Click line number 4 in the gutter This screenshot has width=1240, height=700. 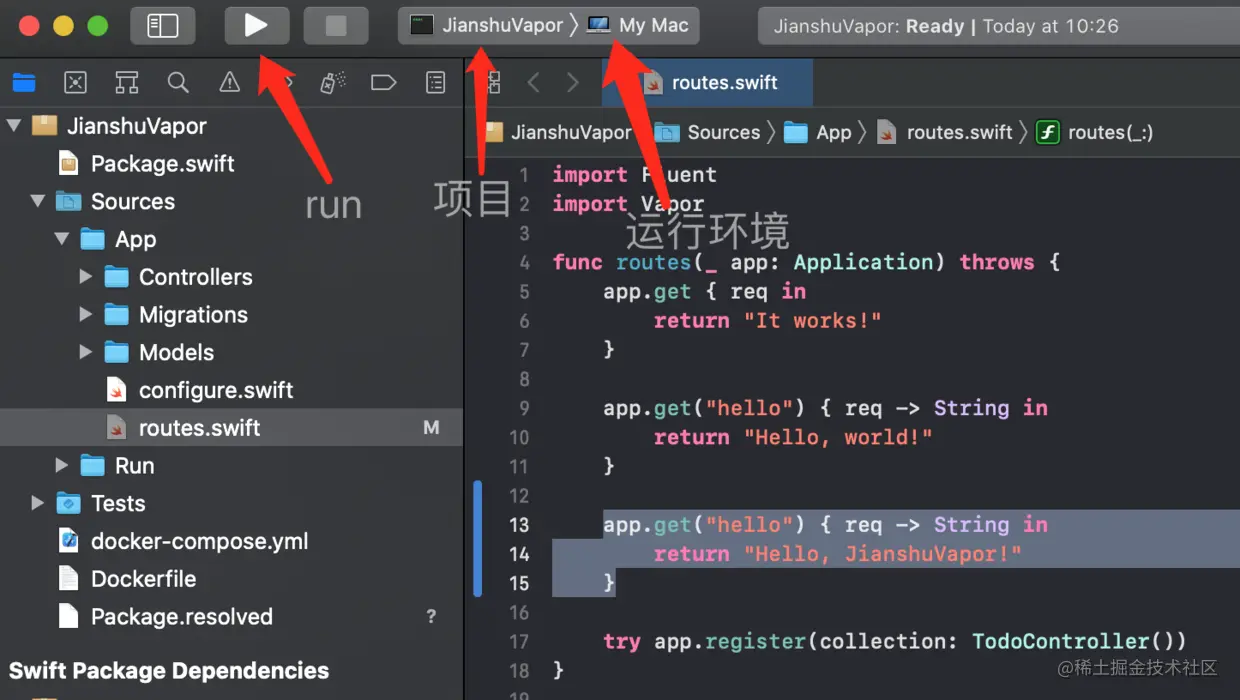[x=524, y=262]
